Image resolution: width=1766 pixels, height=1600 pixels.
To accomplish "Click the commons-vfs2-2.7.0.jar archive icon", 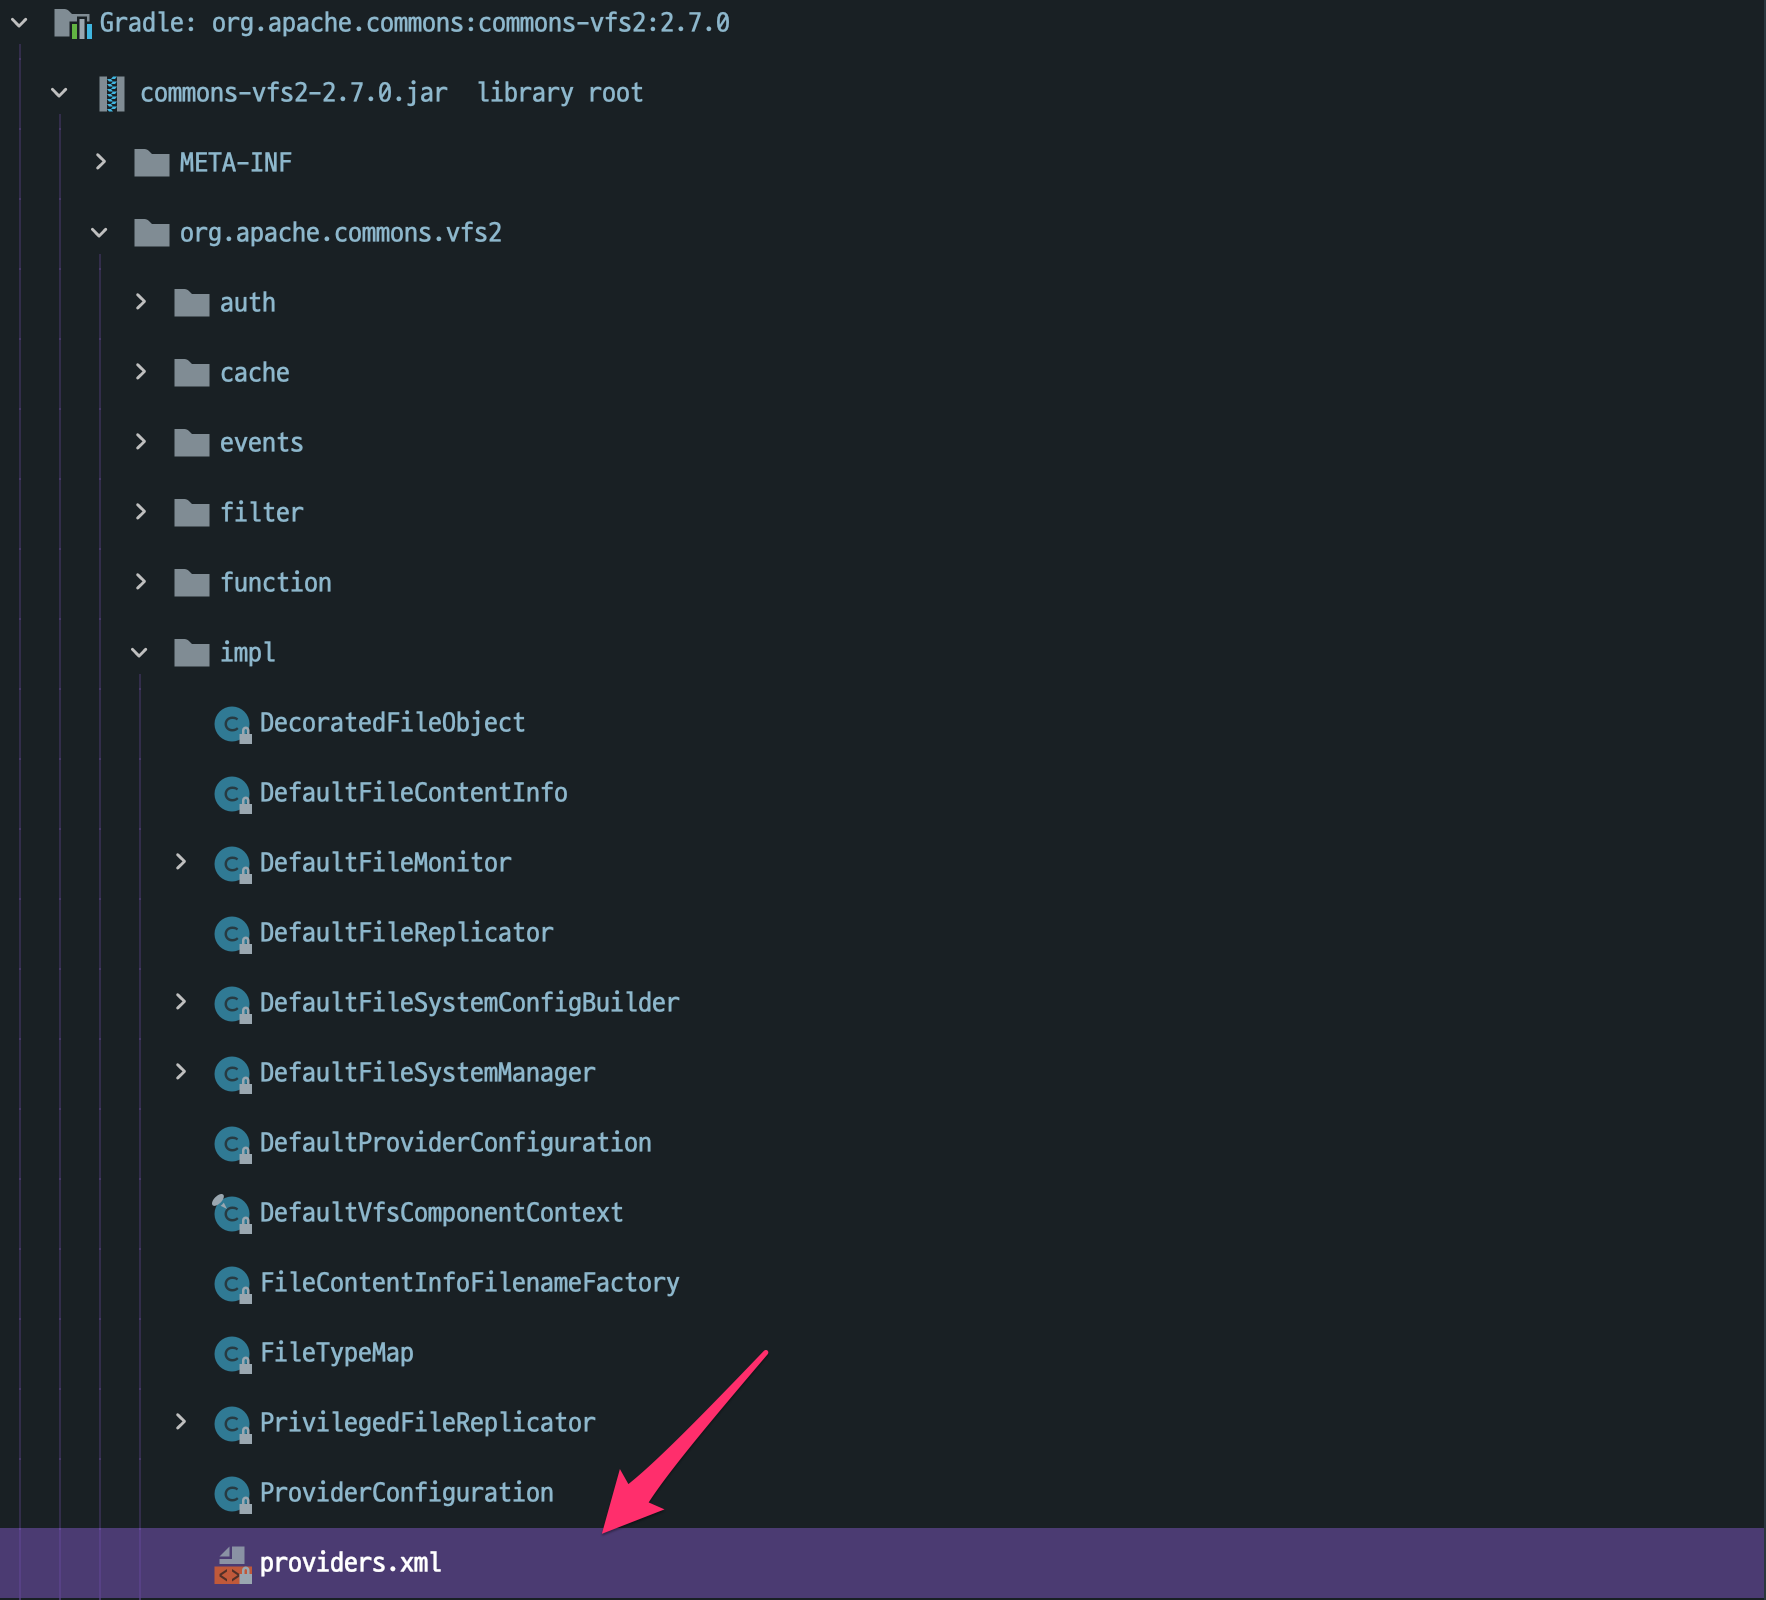I will coord(112,93).
